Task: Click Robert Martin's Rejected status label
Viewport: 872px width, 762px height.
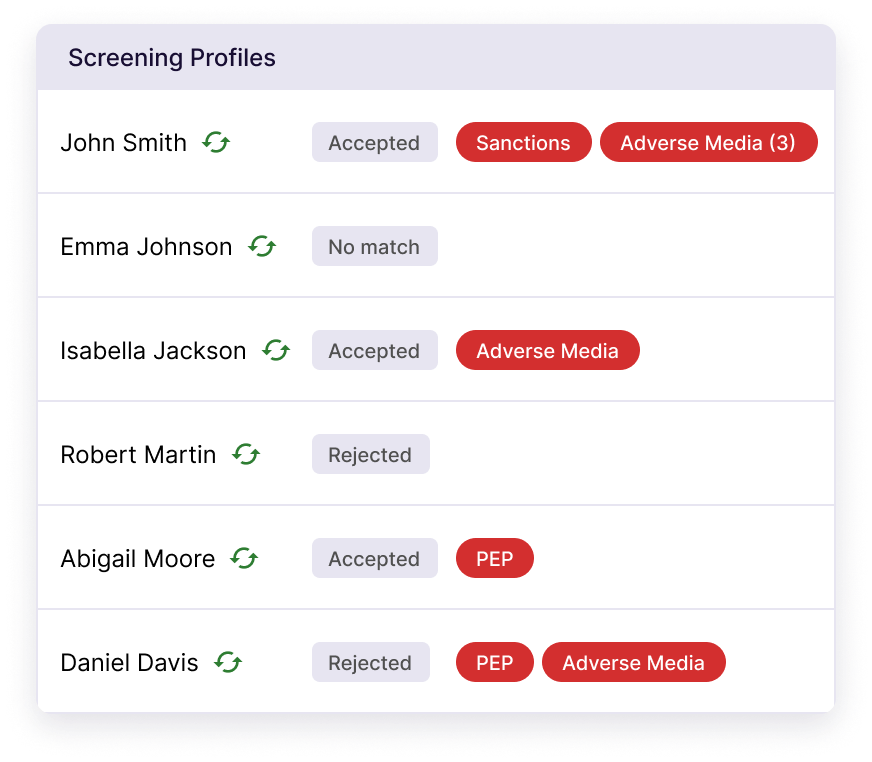Action: click(370, 455)
